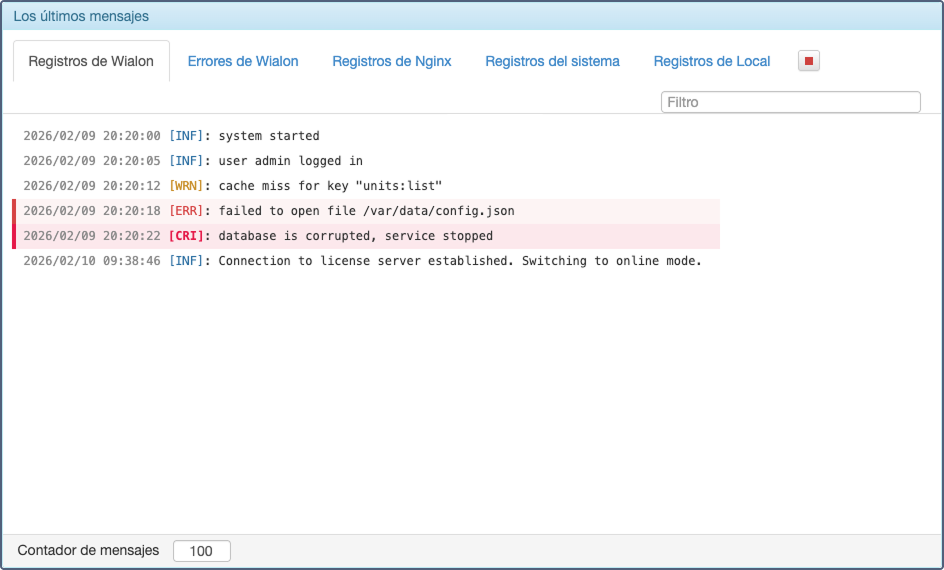Click the "system started" log message

(x=269, y=136)
